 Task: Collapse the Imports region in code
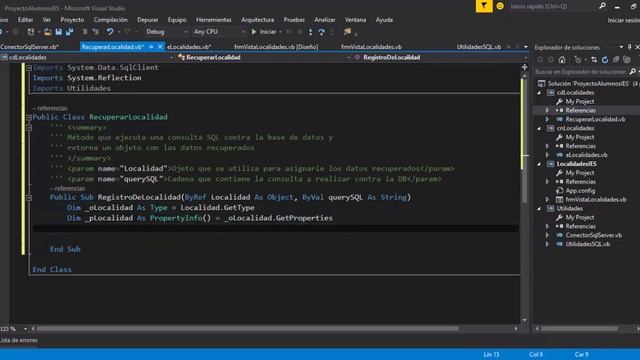29,68
